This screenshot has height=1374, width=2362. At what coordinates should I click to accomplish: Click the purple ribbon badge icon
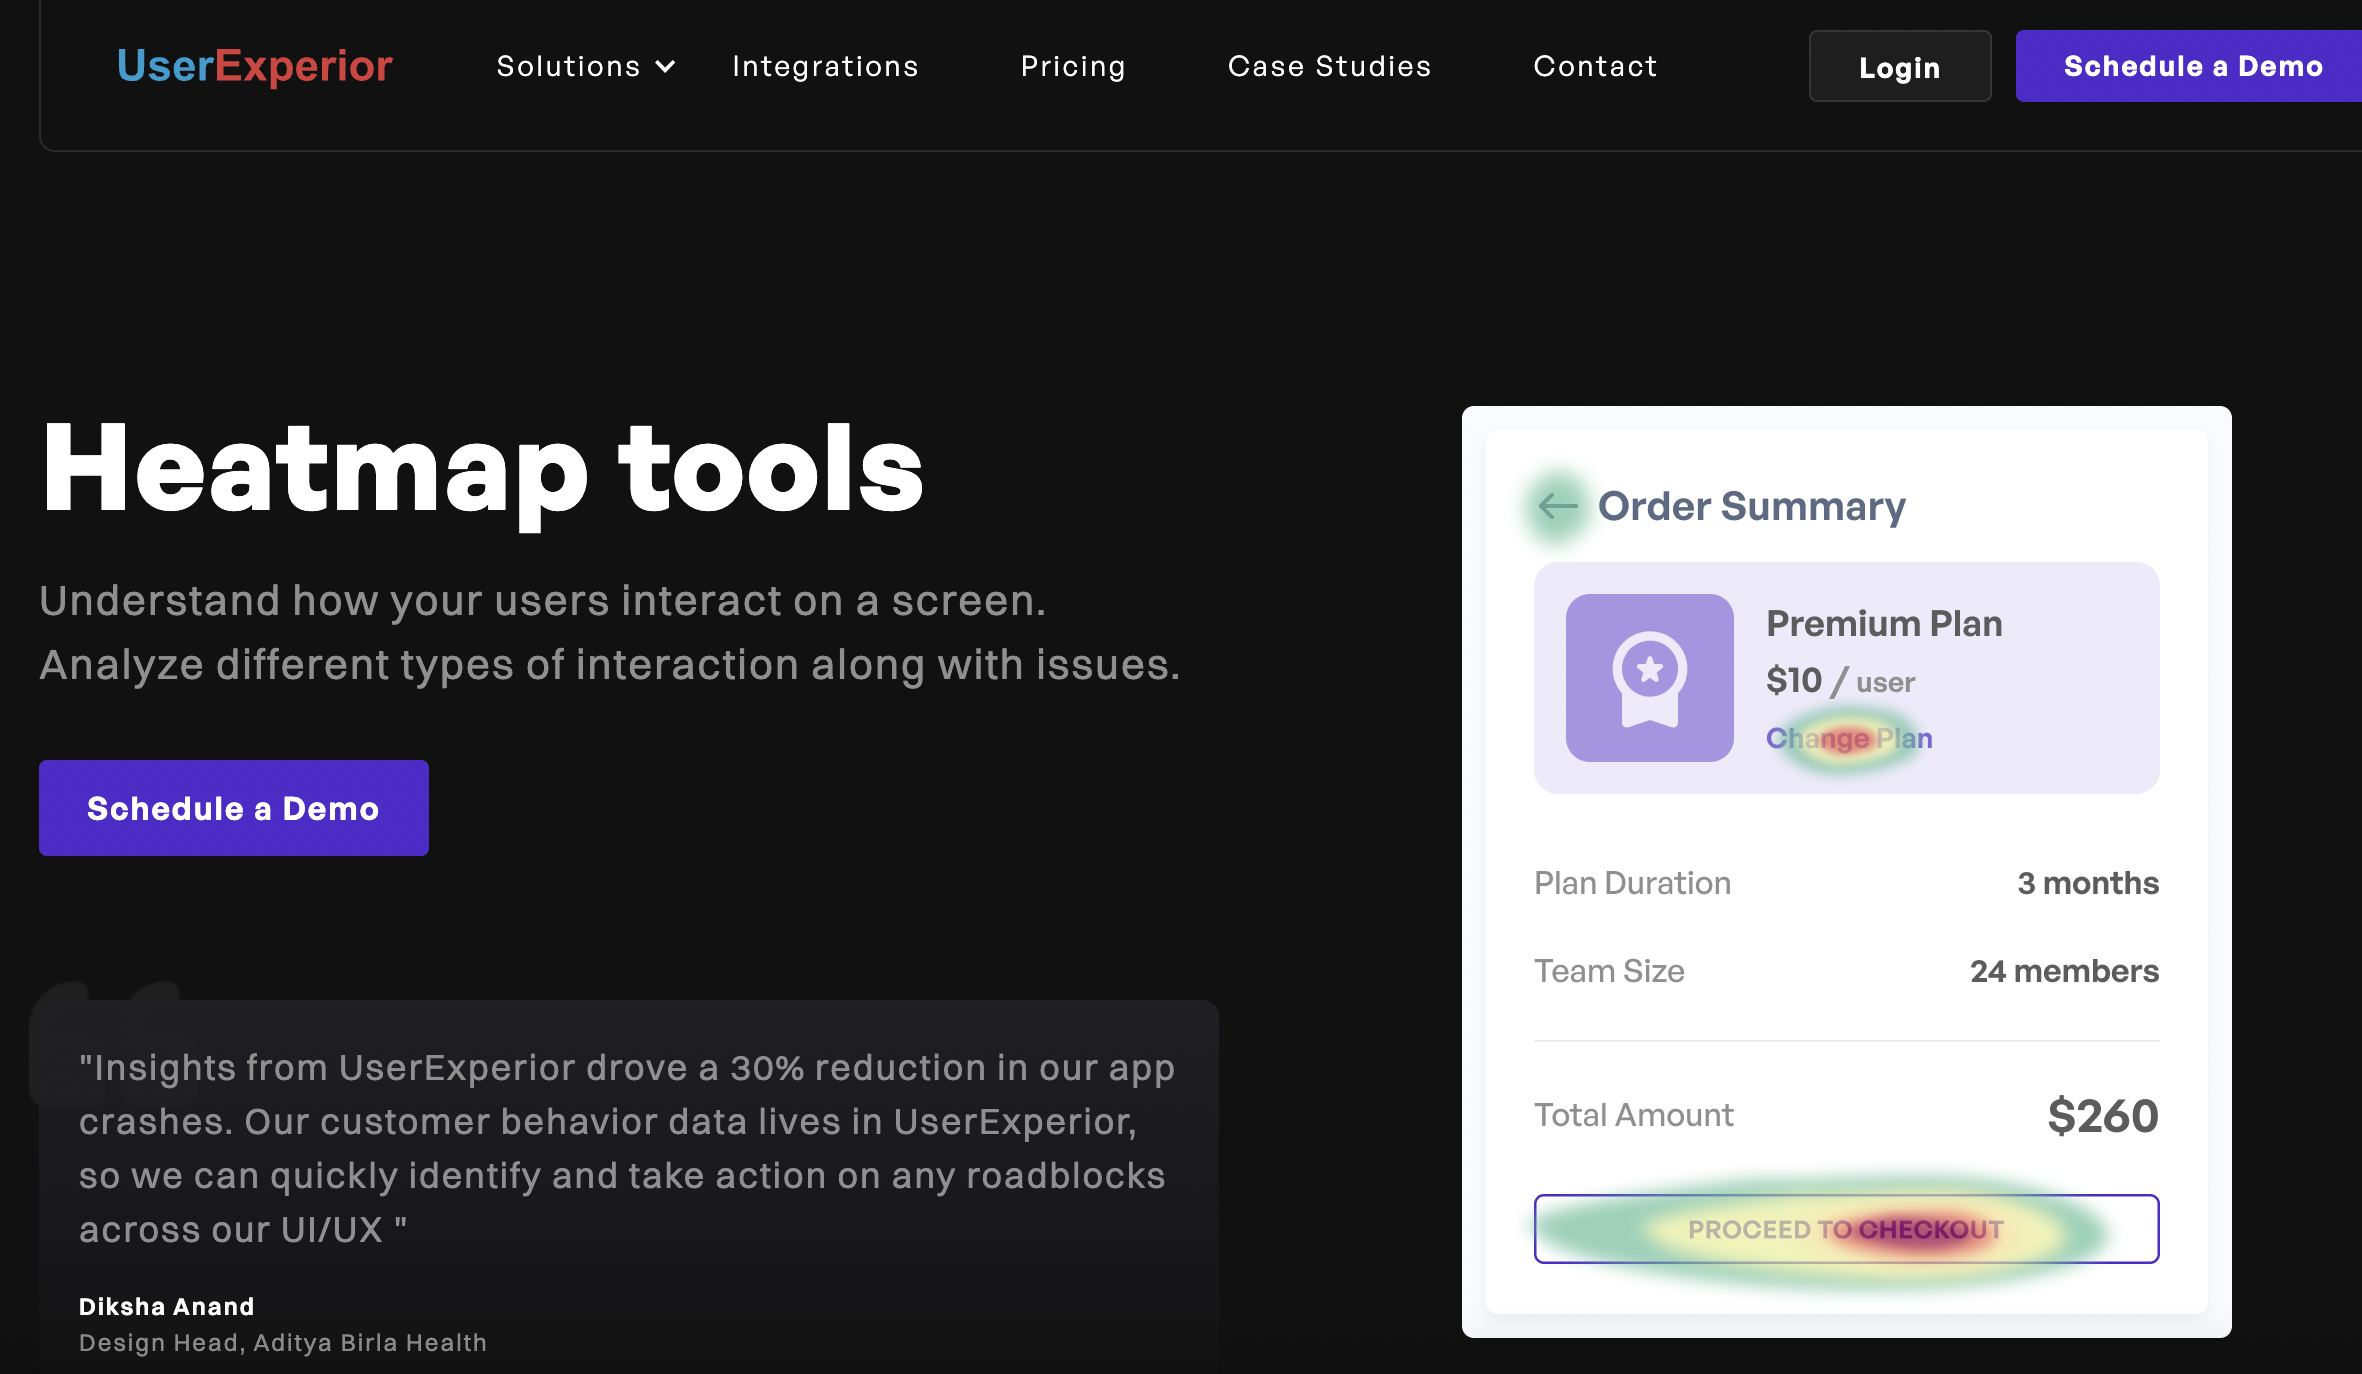[x=1648, y=678]
